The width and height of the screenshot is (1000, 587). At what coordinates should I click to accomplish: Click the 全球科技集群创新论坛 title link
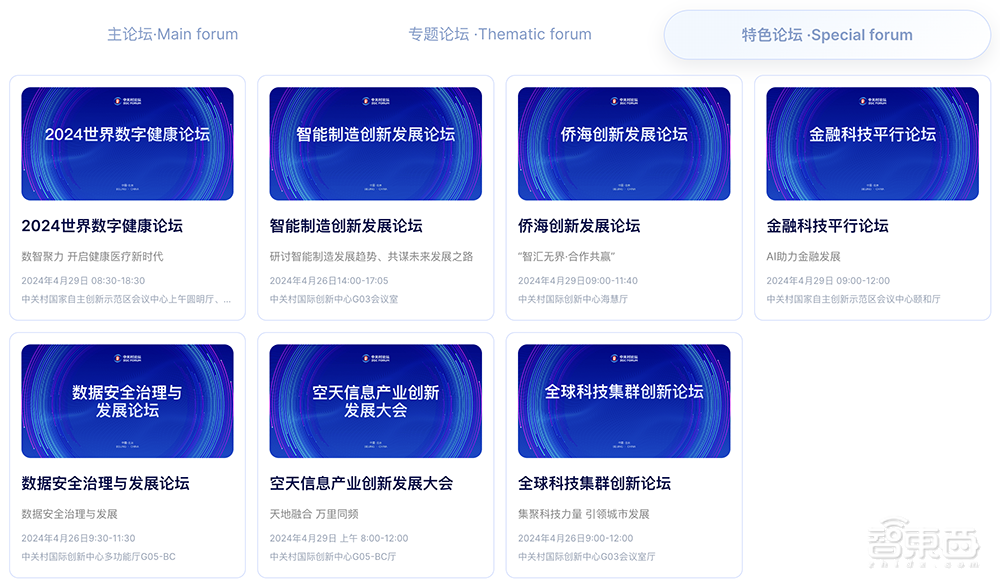[x=594, y=483]
